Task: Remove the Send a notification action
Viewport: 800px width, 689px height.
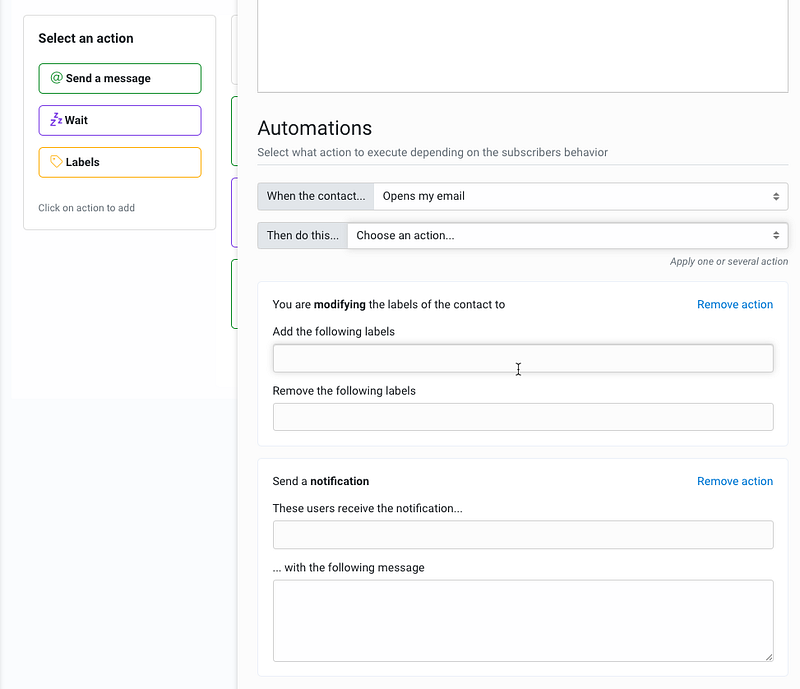Action: point(735,481)
